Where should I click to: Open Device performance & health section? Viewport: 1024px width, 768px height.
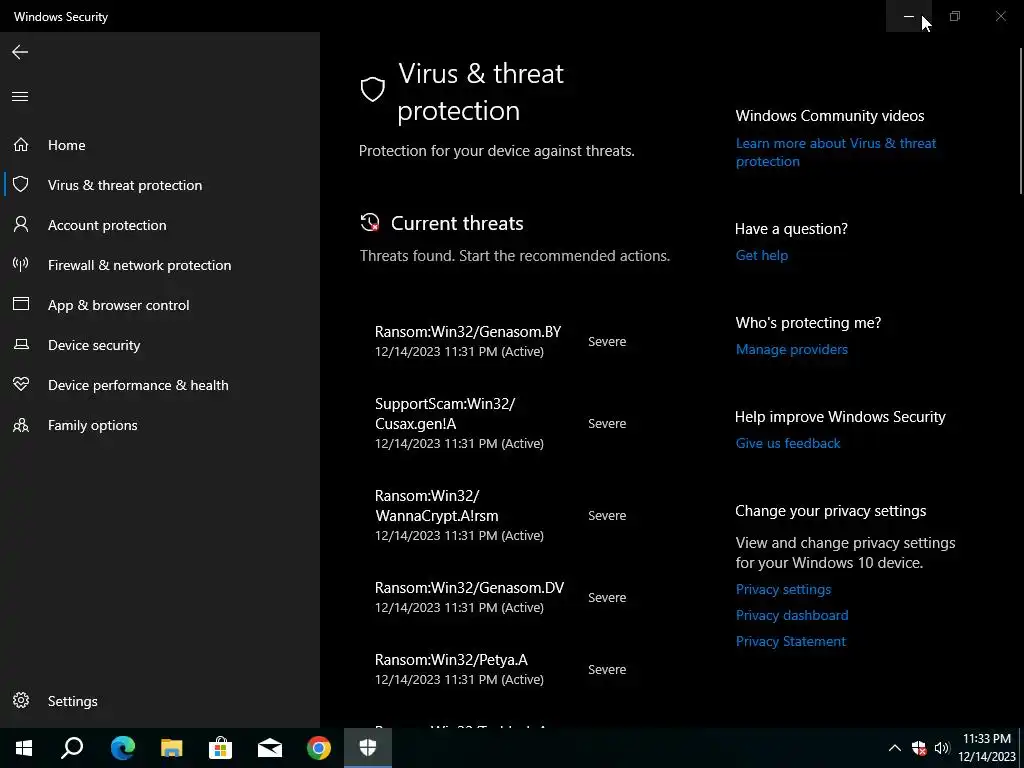138,385
